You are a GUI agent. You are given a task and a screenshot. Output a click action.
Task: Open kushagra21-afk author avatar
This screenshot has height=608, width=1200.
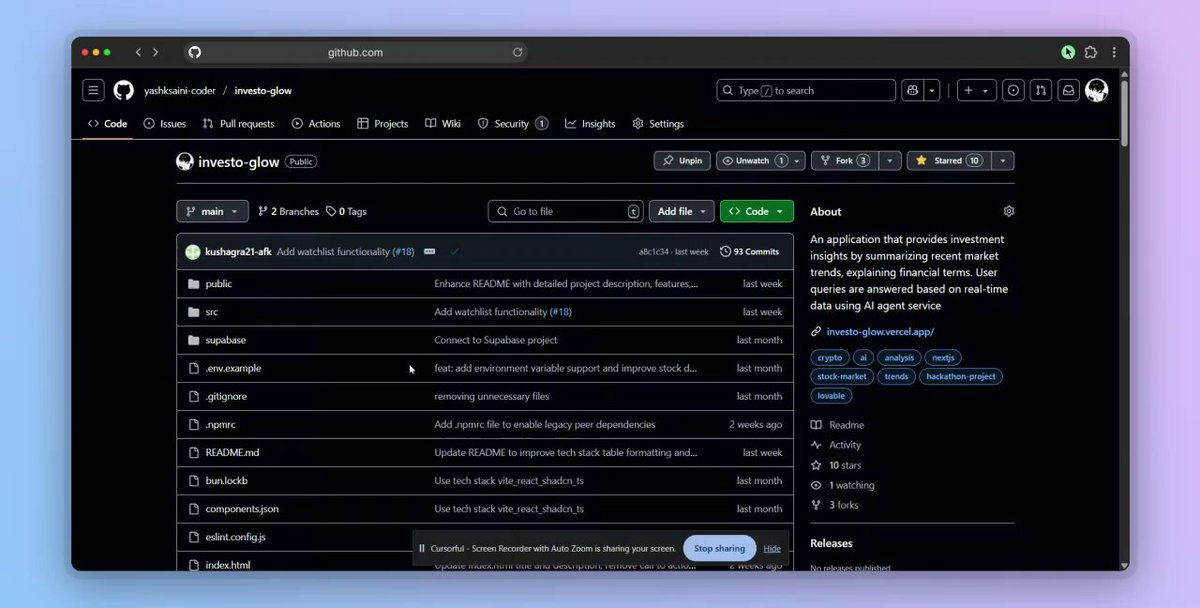click(193, 252)
